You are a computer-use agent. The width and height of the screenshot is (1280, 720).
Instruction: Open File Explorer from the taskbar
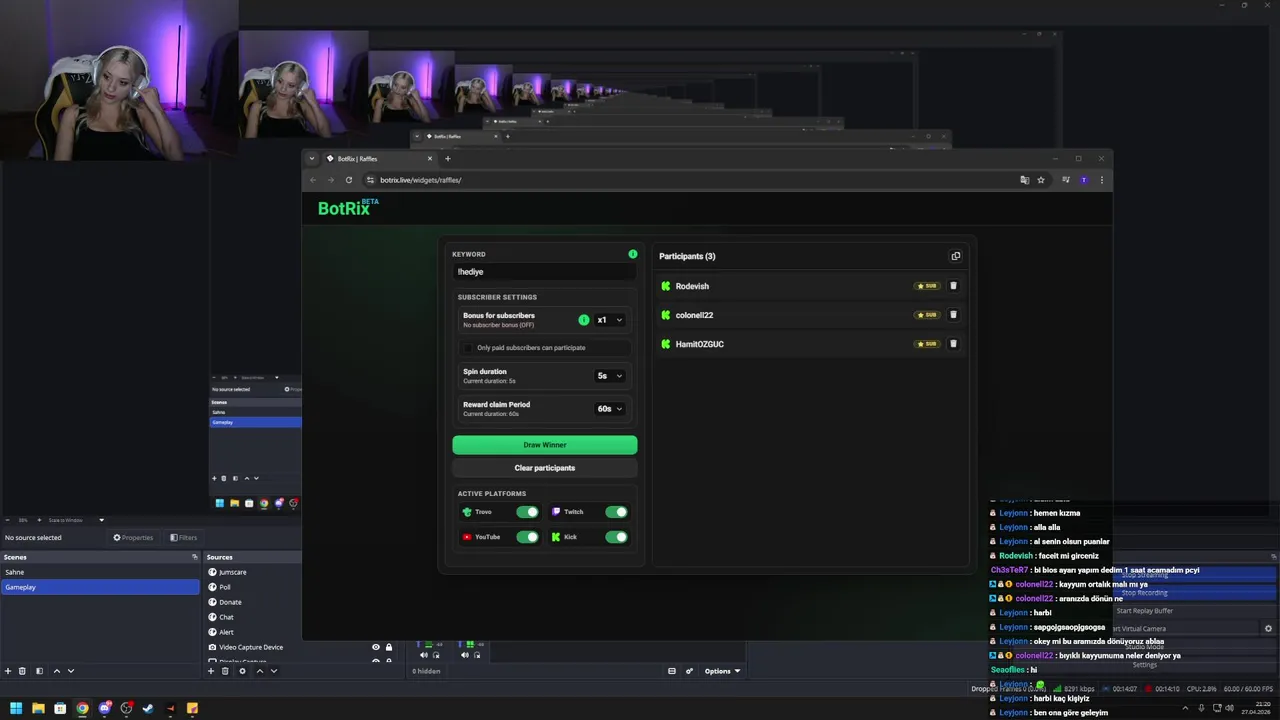point(38,708)
